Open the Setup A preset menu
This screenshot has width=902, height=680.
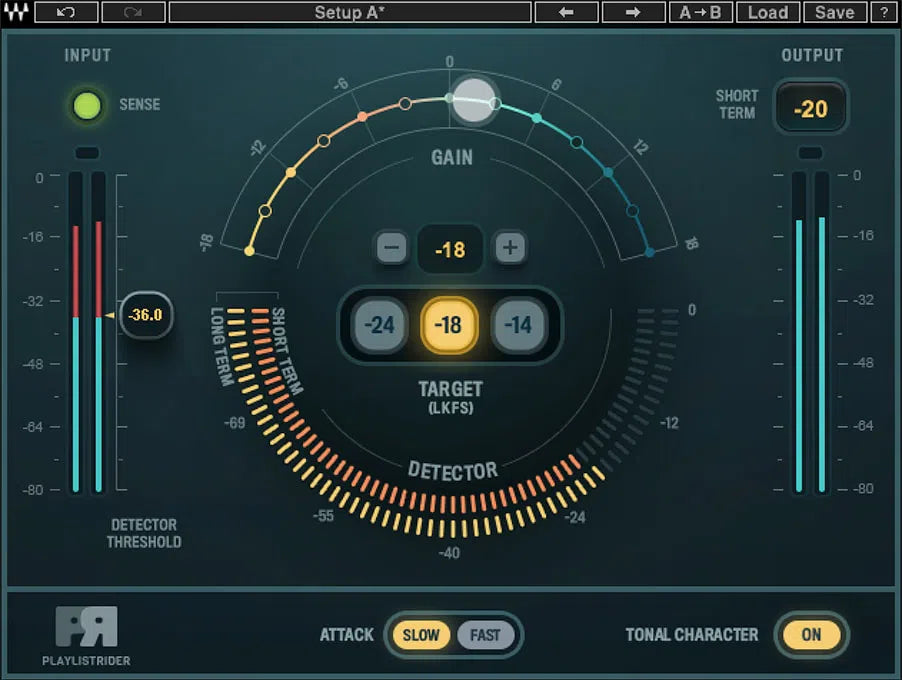(x=350, y=12)
